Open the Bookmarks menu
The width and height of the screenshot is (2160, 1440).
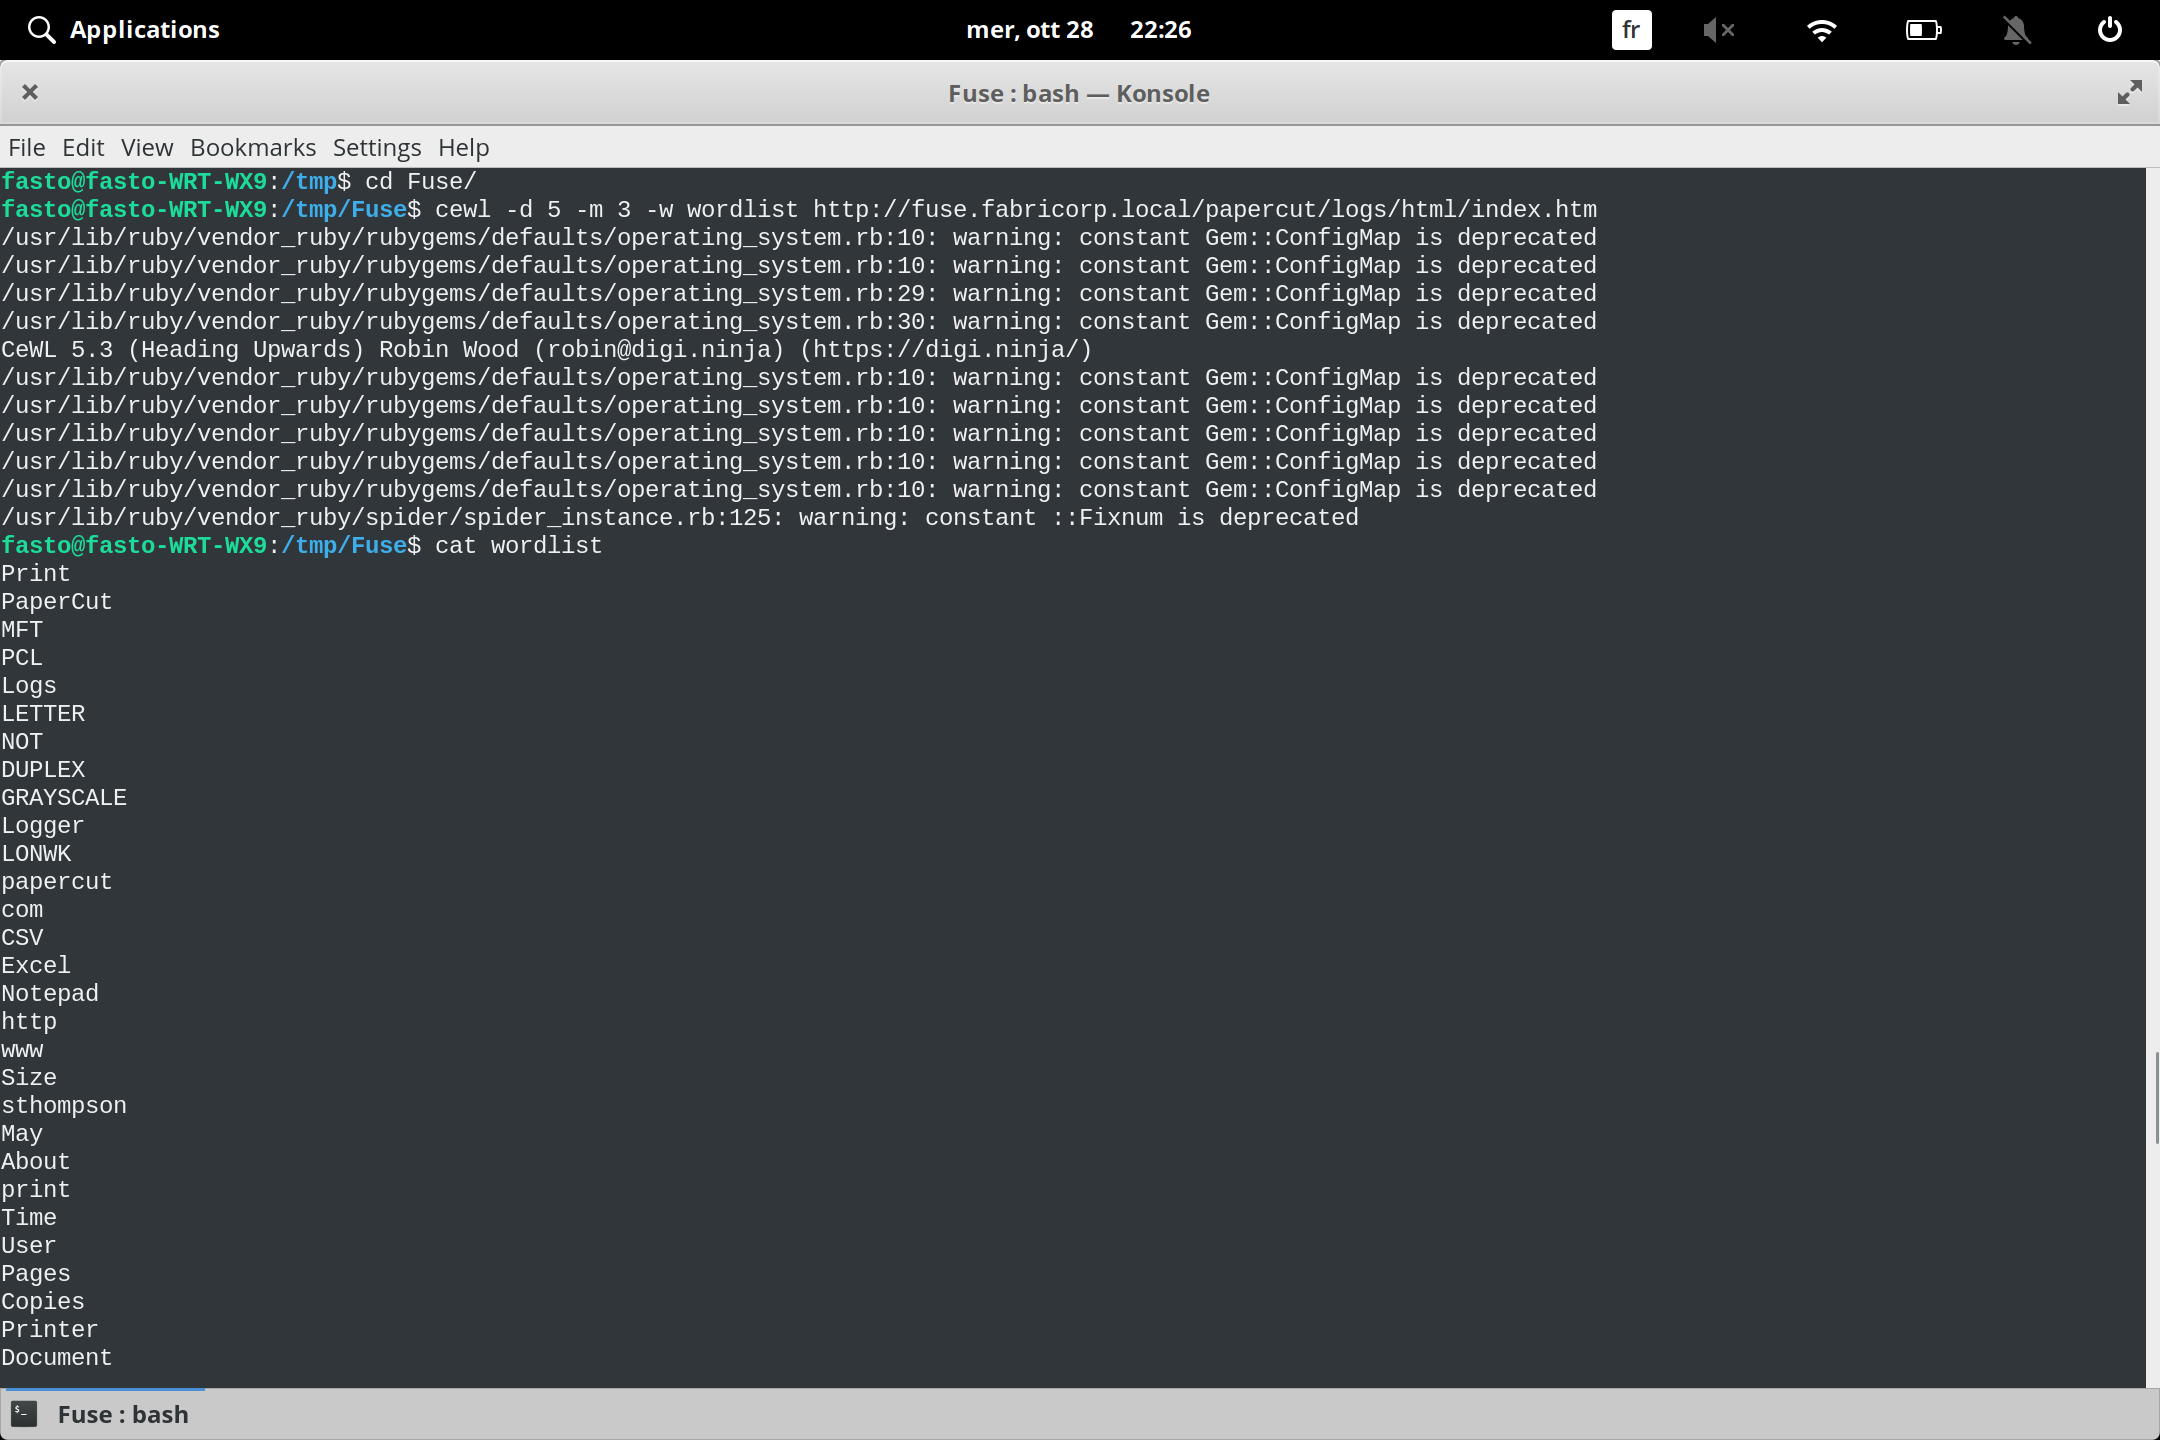(252, 147)
